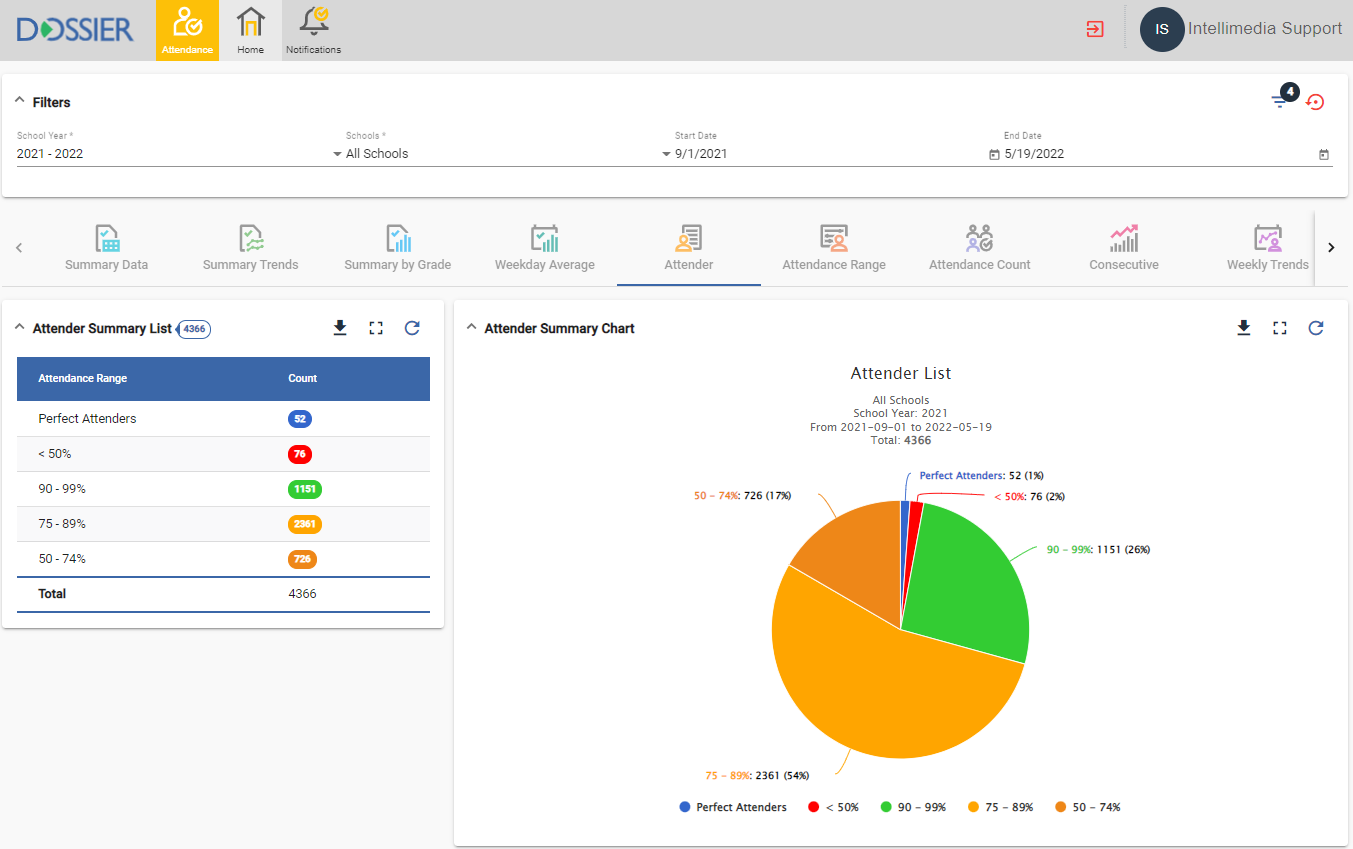Toggle the Perfect Attenders legend item
1353x849 pixels.
[733, 807]
